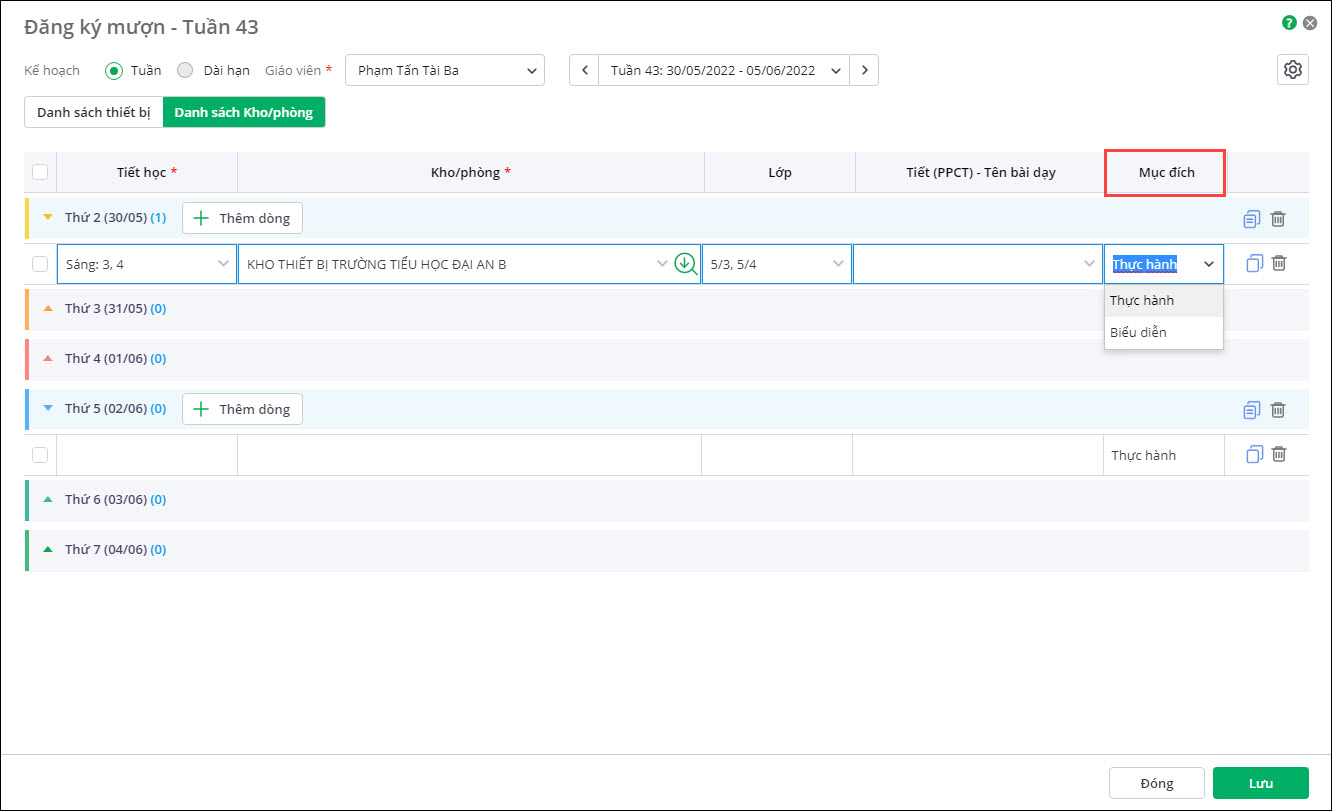The height and width of the screenshot is (811, 1332).
Task: Select the Dài hạn radio button
Action: (x=185, y=70)
